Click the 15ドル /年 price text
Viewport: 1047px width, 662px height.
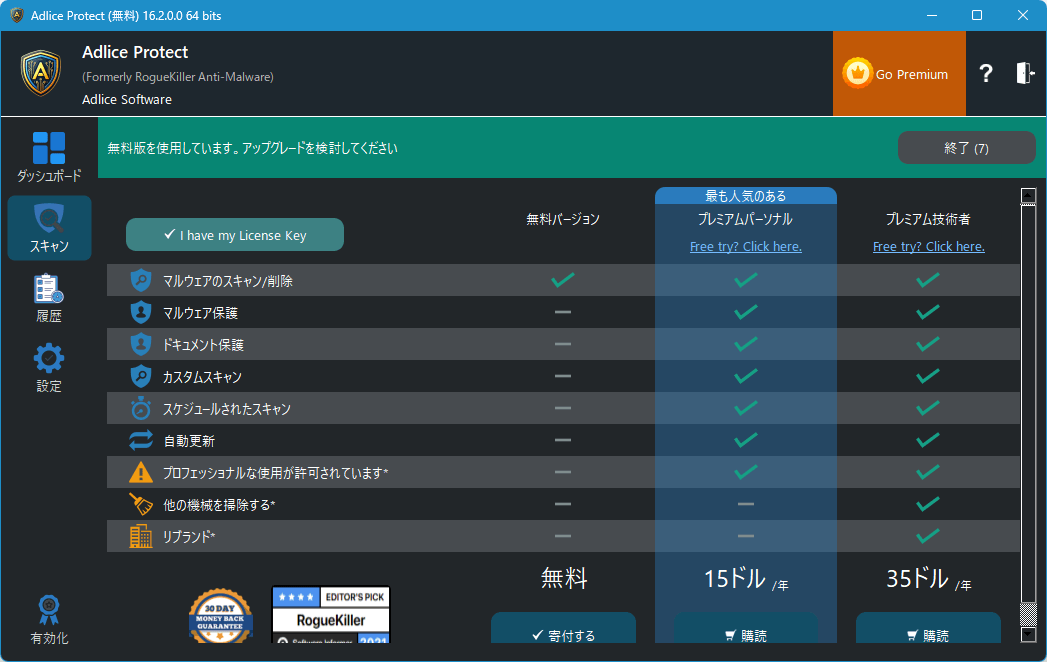[x=746, y=579]
